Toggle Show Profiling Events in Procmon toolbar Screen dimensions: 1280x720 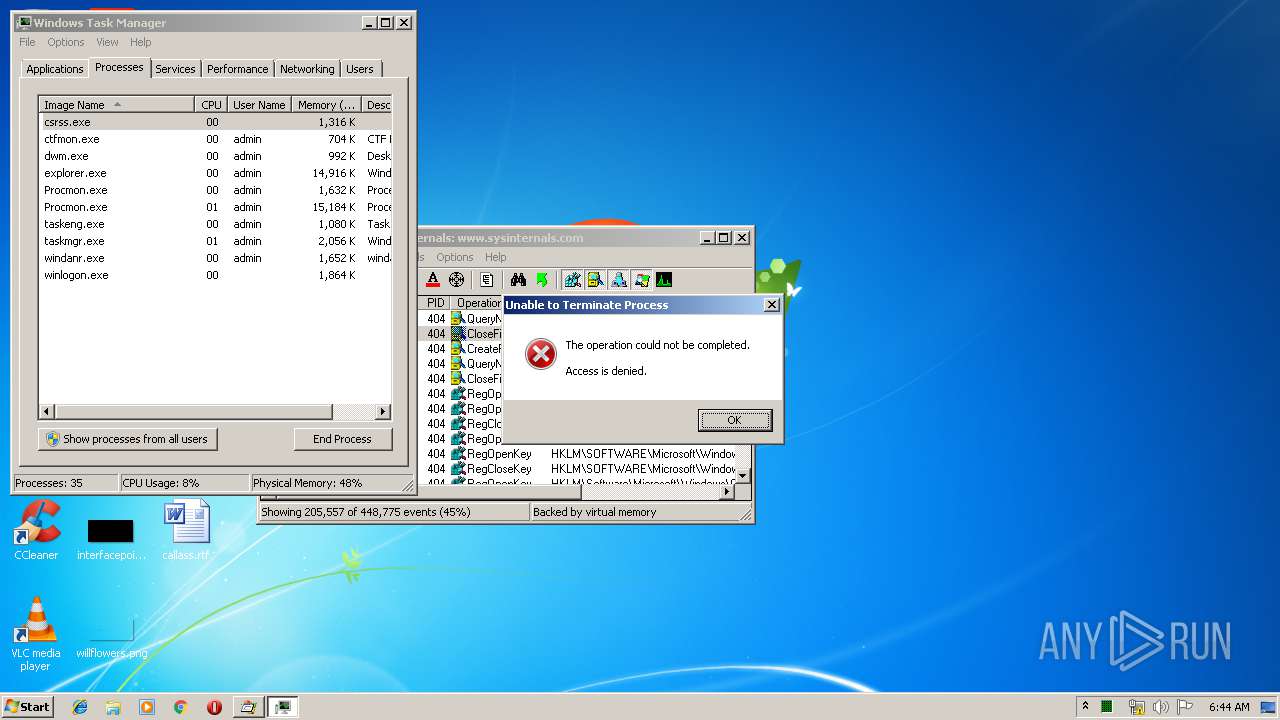[x=664, y=280]
